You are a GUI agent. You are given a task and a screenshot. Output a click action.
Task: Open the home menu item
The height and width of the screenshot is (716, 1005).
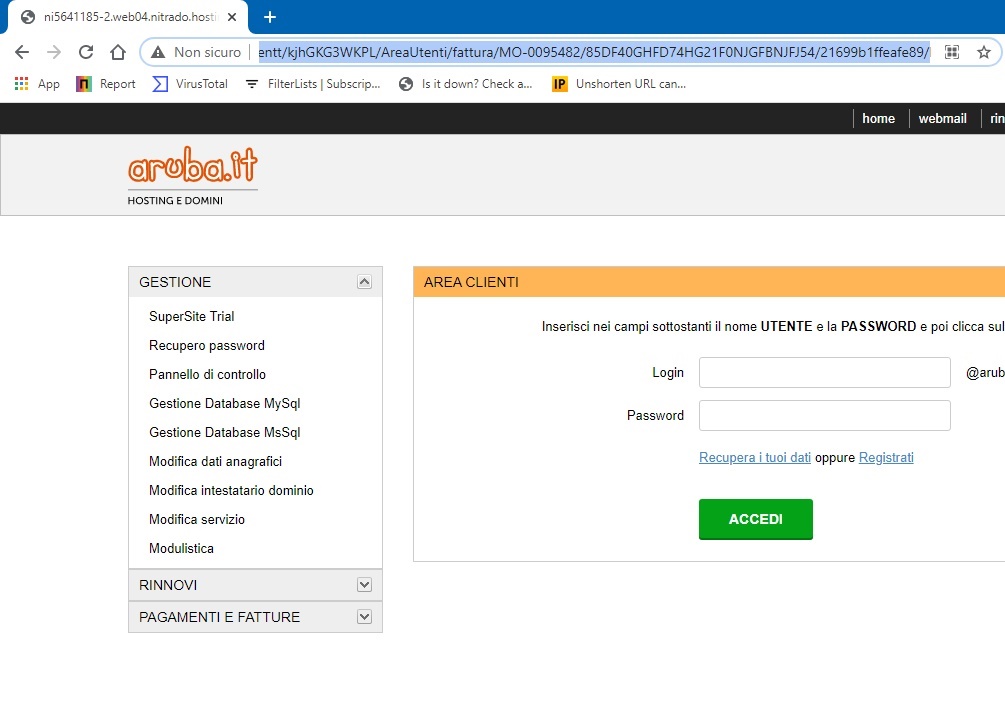point(878,119)
